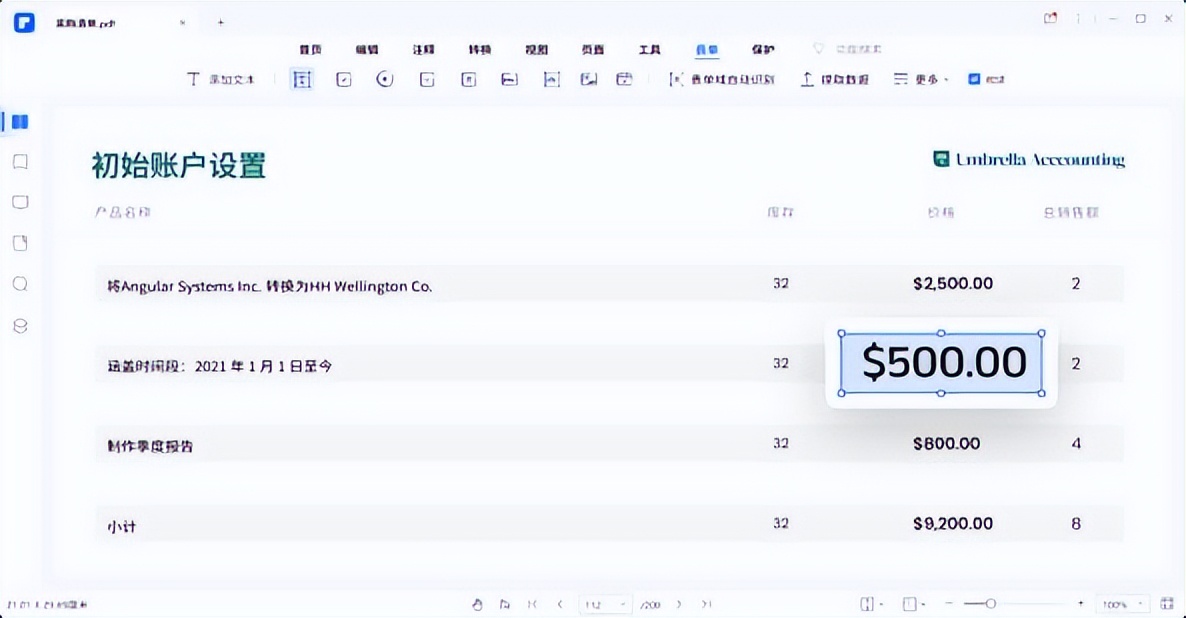Click the 提取数据 extract data button
Viewport: 1186px width, 618px height.
835,78
